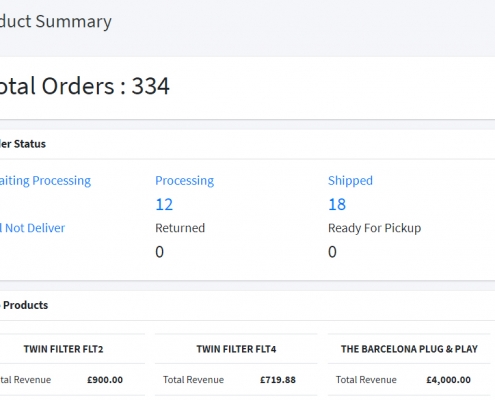Click the Total Orders : 334 heading
495x400 pixels.
[x=85, y=86]
